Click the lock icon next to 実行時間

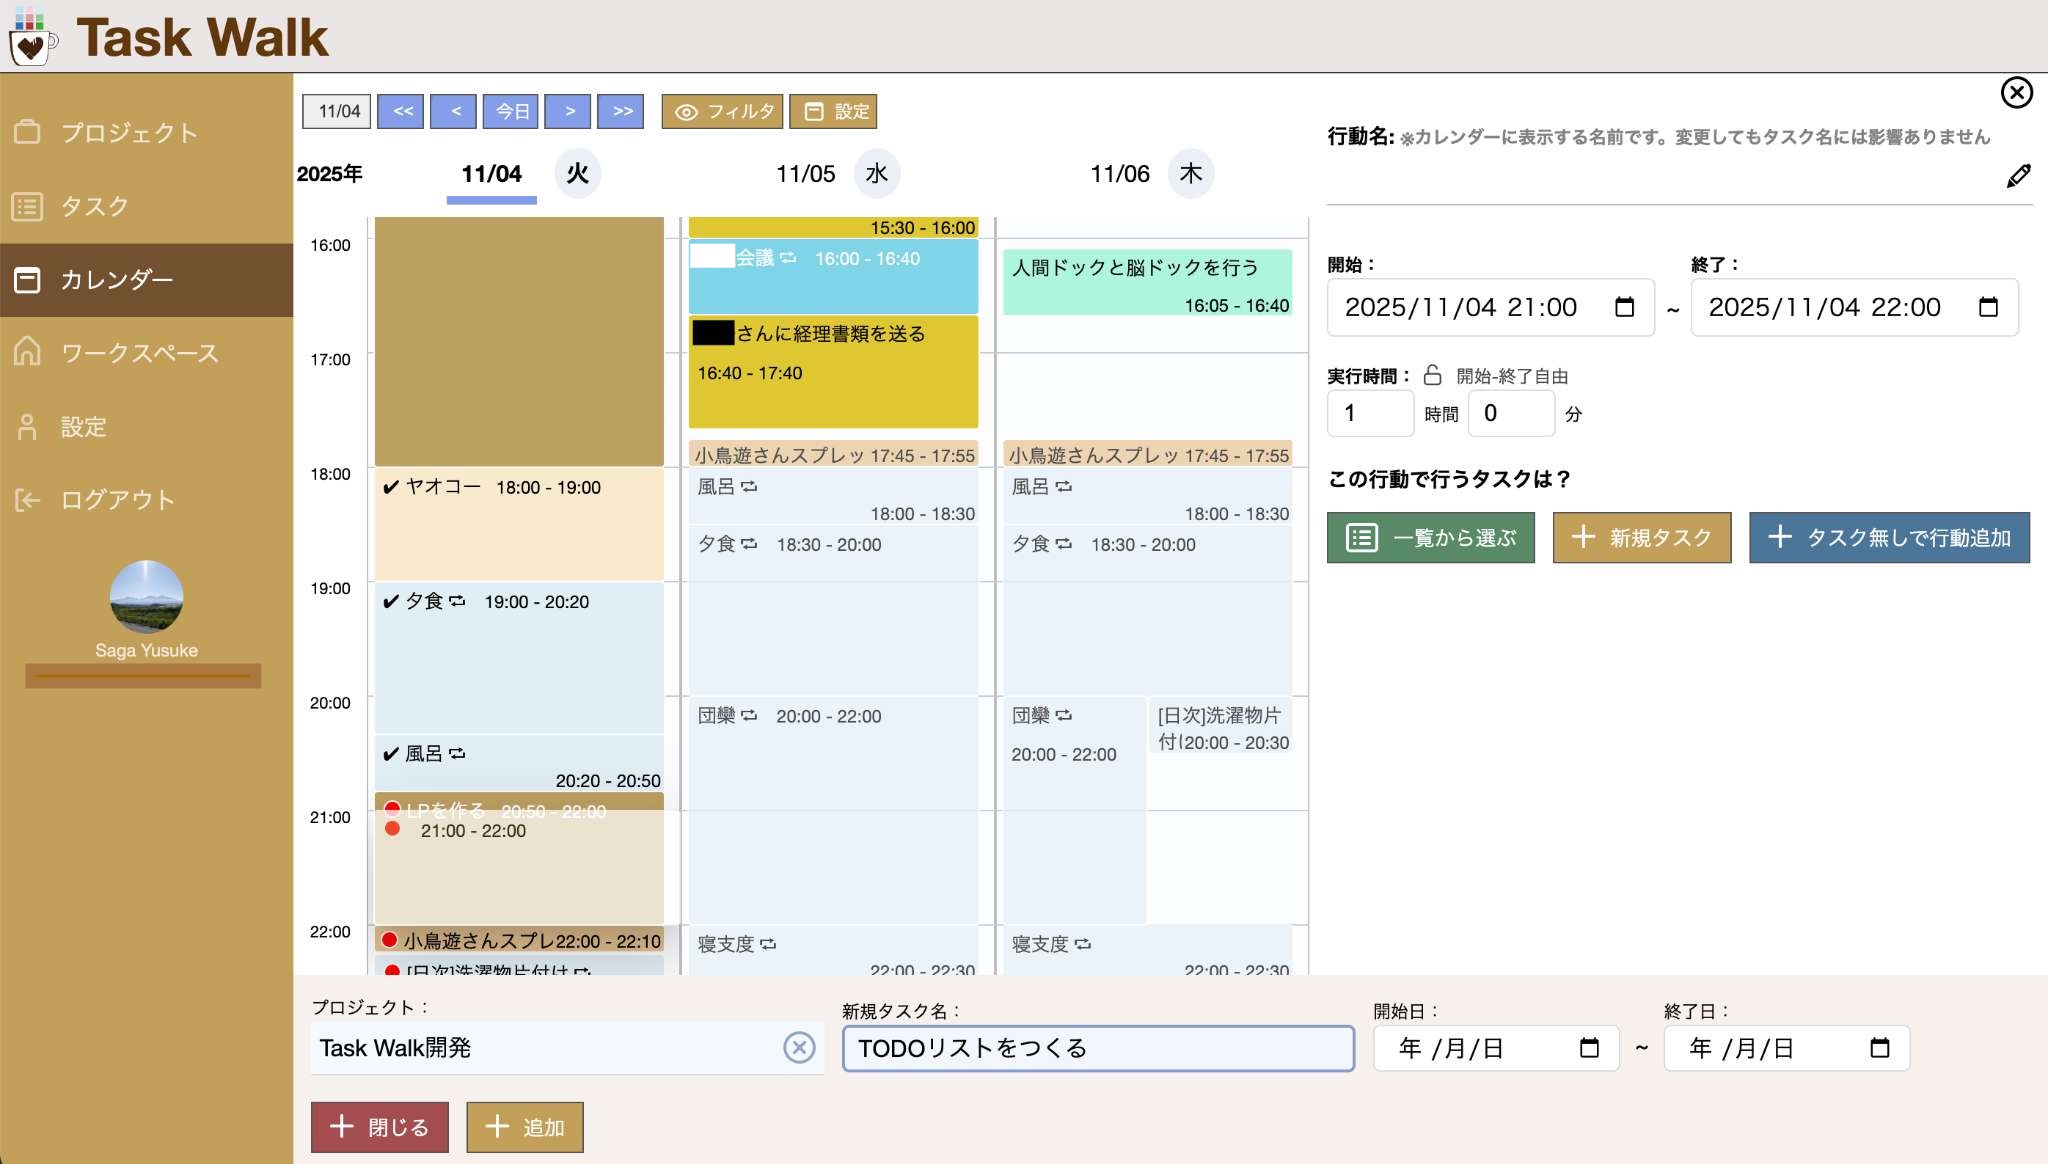1432,375
